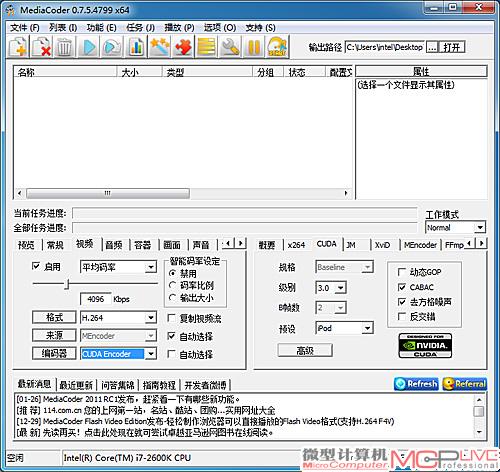
Task: Click the trash bin Clear List icon
Action: [x=65, y=47]
